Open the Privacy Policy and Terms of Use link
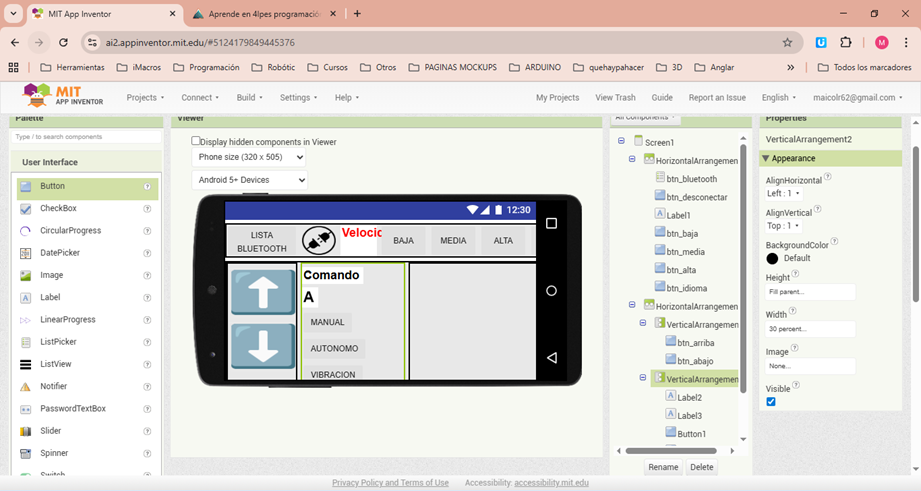The height and width of the screenshot is (491, 921). pyautogui.click(x=390, y=483)
